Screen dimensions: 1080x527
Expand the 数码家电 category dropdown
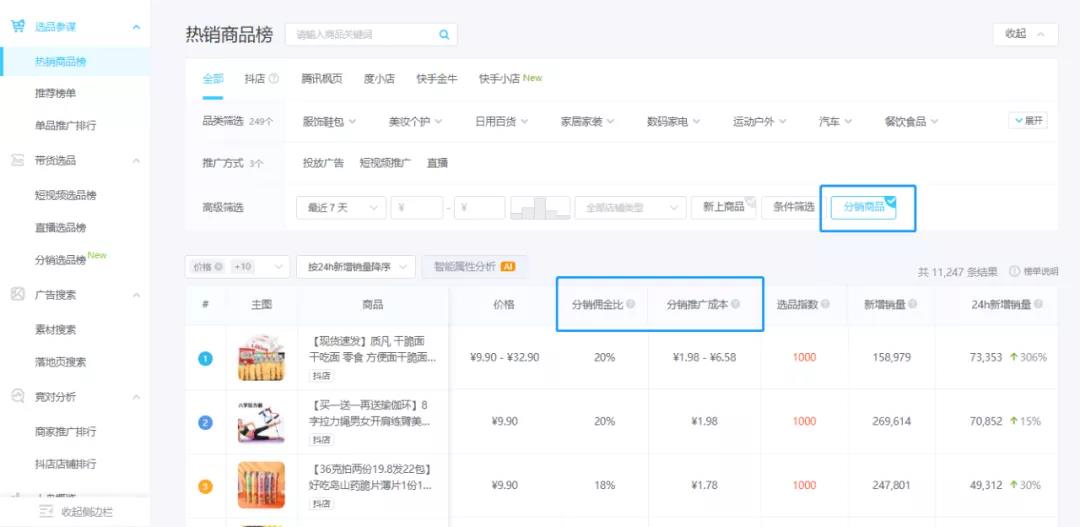point(674,122)
